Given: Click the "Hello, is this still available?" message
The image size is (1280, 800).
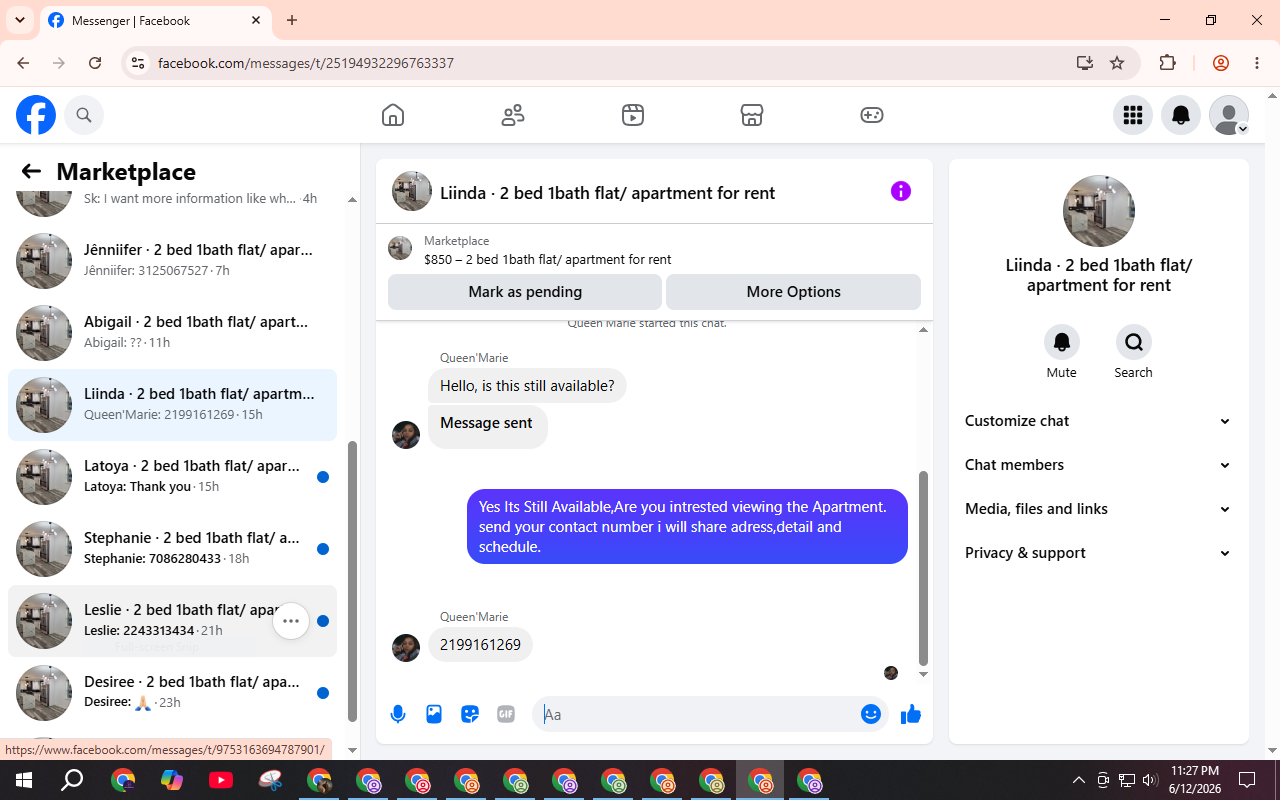Looking at the screenshot, I should click(x=527, y=386).
